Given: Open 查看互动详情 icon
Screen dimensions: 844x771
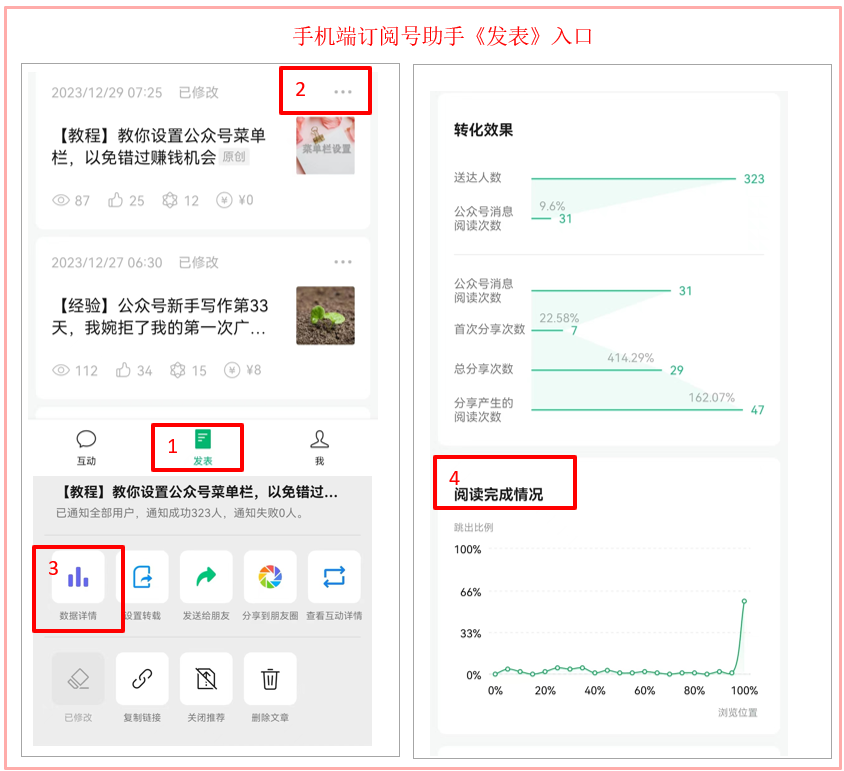Looking at the screenshot, I should coord(334,577).
